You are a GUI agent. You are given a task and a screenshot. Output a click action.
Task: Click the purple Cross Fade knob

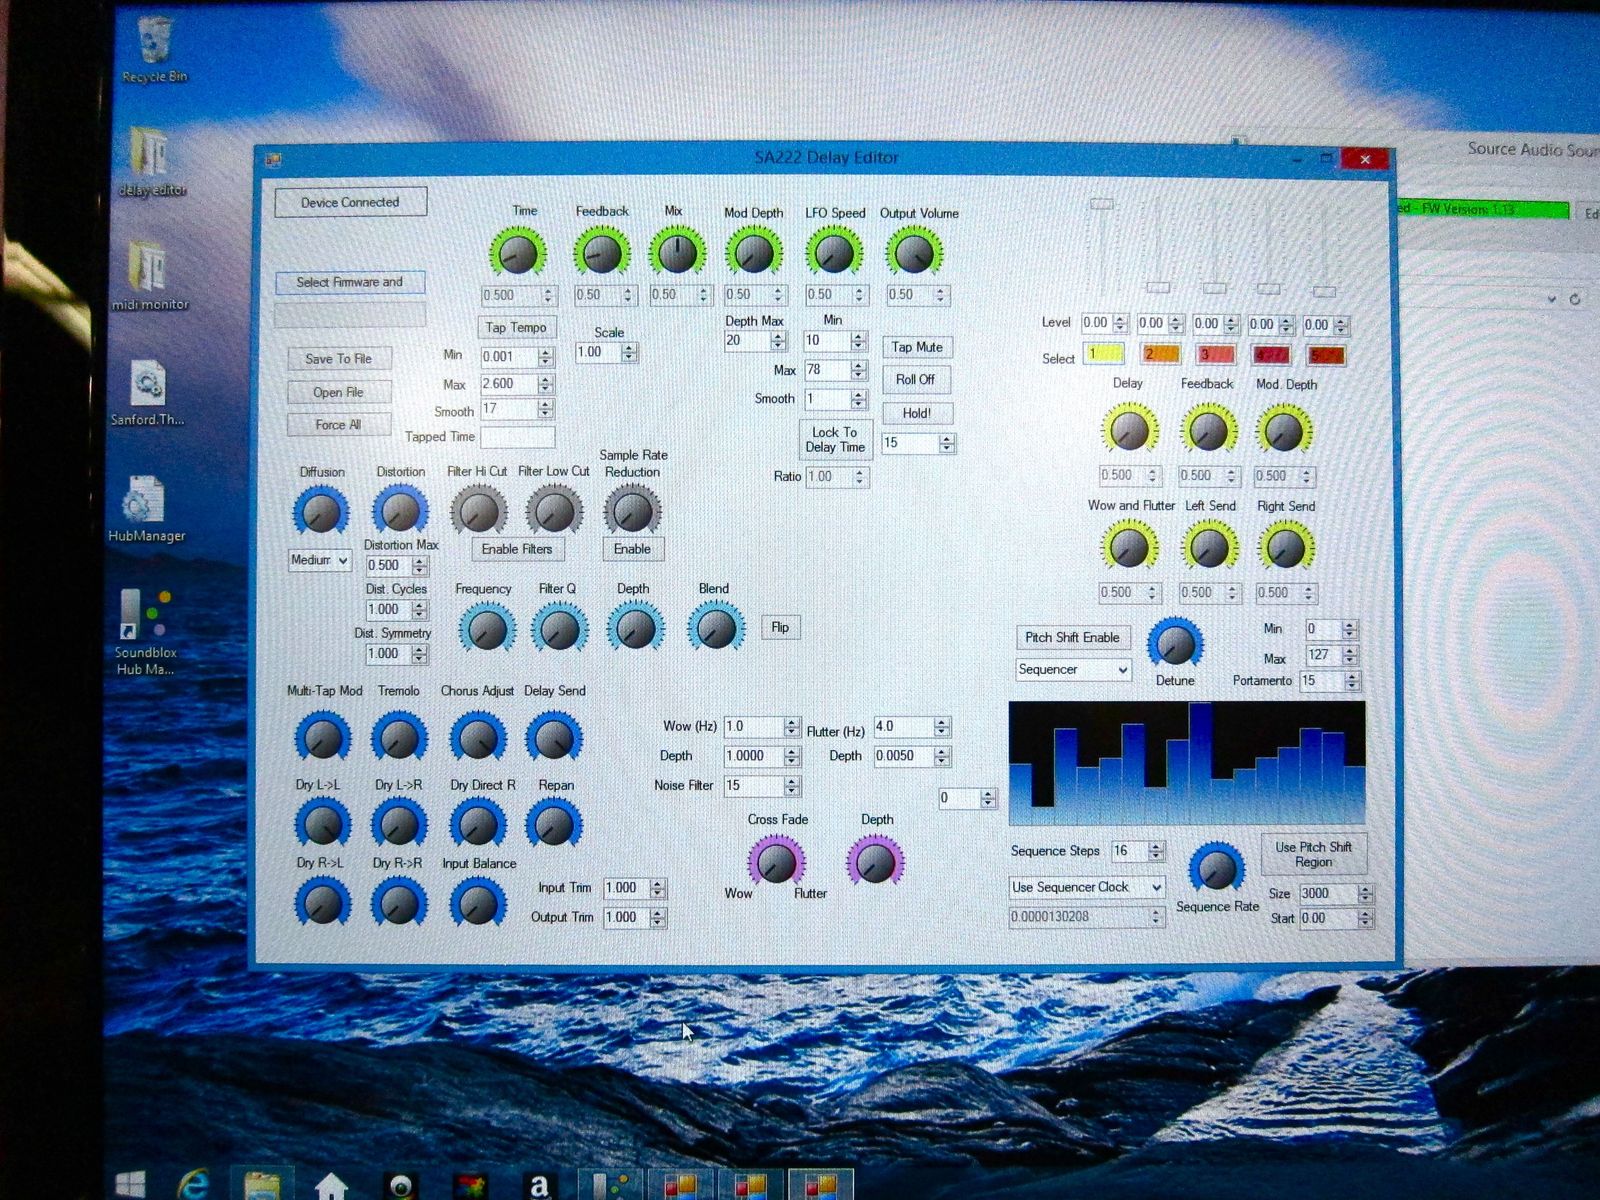point(776,862)
